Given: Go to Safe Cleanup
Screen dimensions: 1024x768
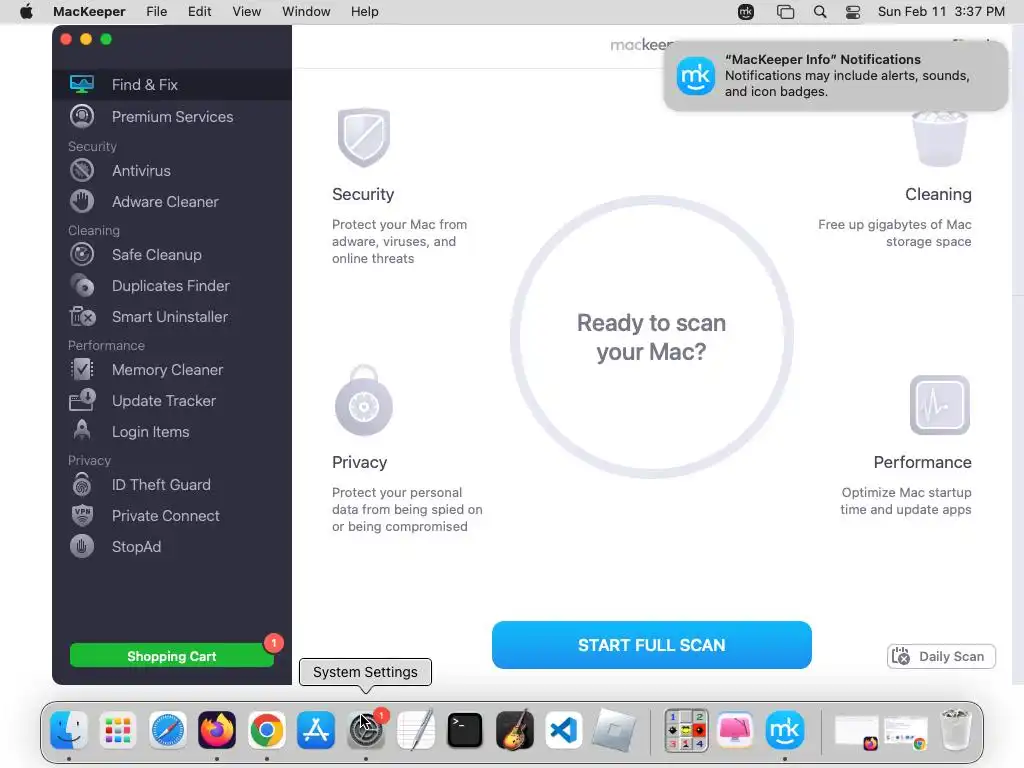Looking at the screenshot, I should click(x=172, y=255).
